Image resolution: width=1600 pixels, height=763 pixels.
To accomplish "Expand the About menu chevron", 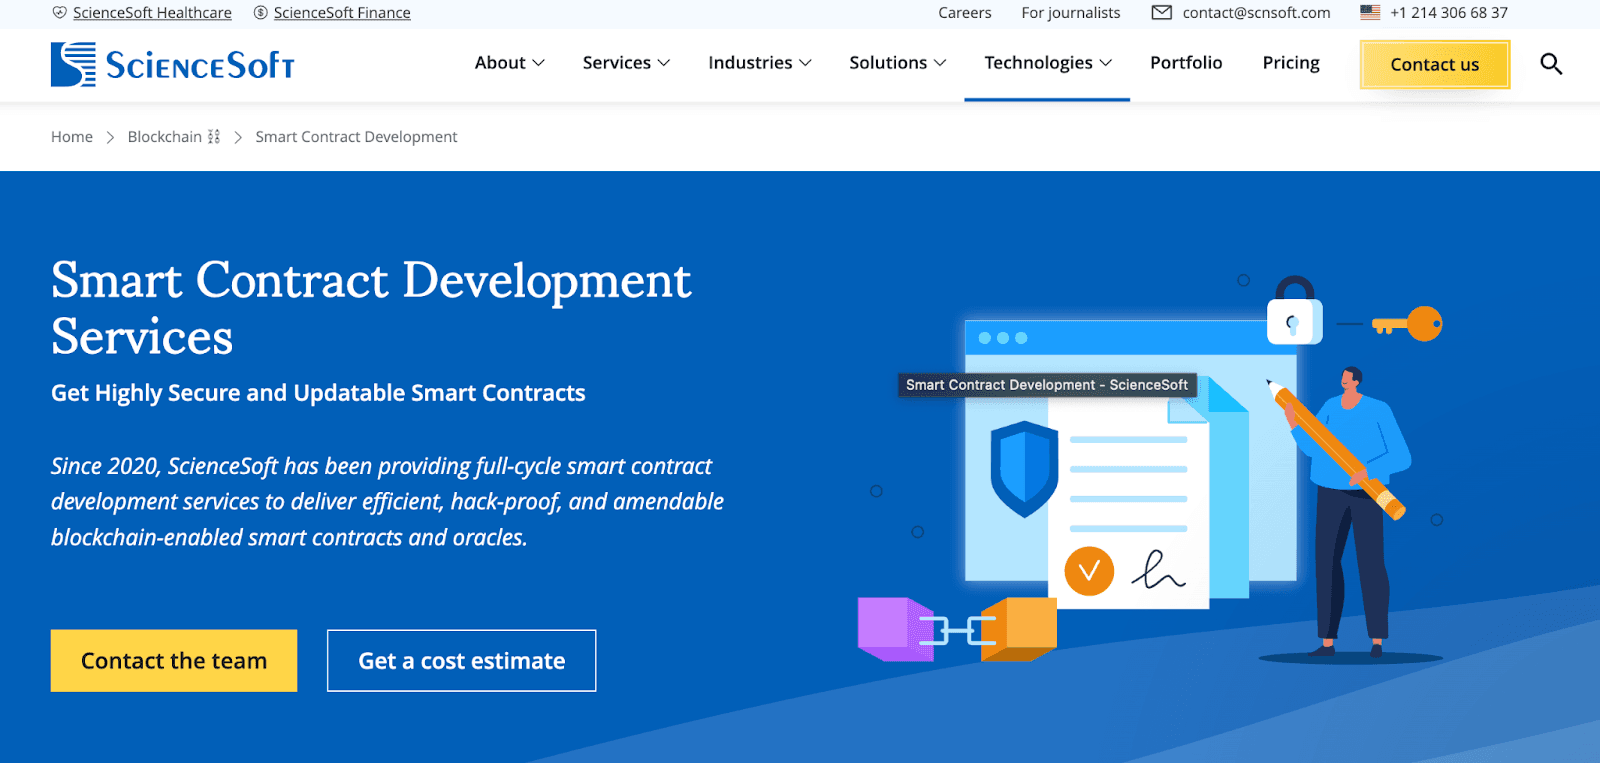I will click(539, 63).
